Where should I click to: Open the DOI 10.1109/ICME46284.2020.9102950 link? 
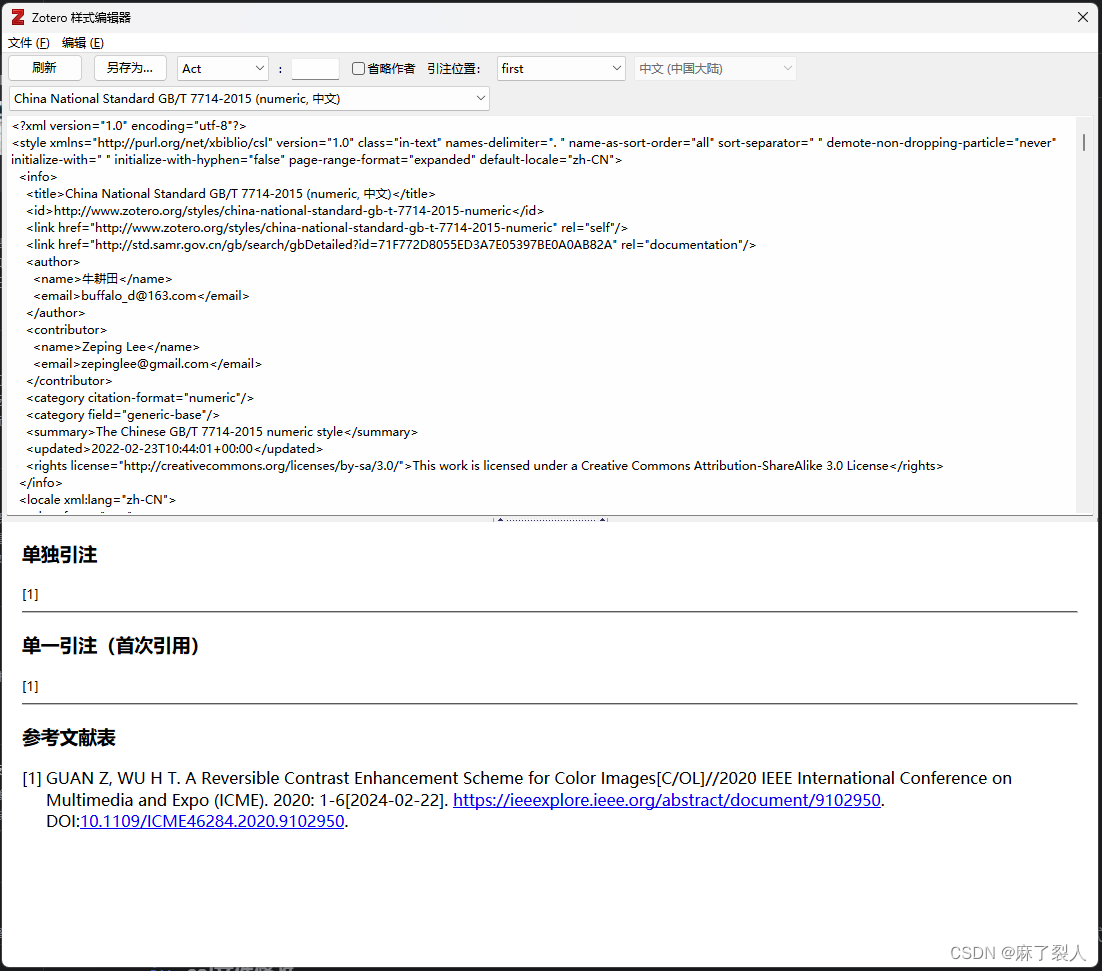pos(212,821)
